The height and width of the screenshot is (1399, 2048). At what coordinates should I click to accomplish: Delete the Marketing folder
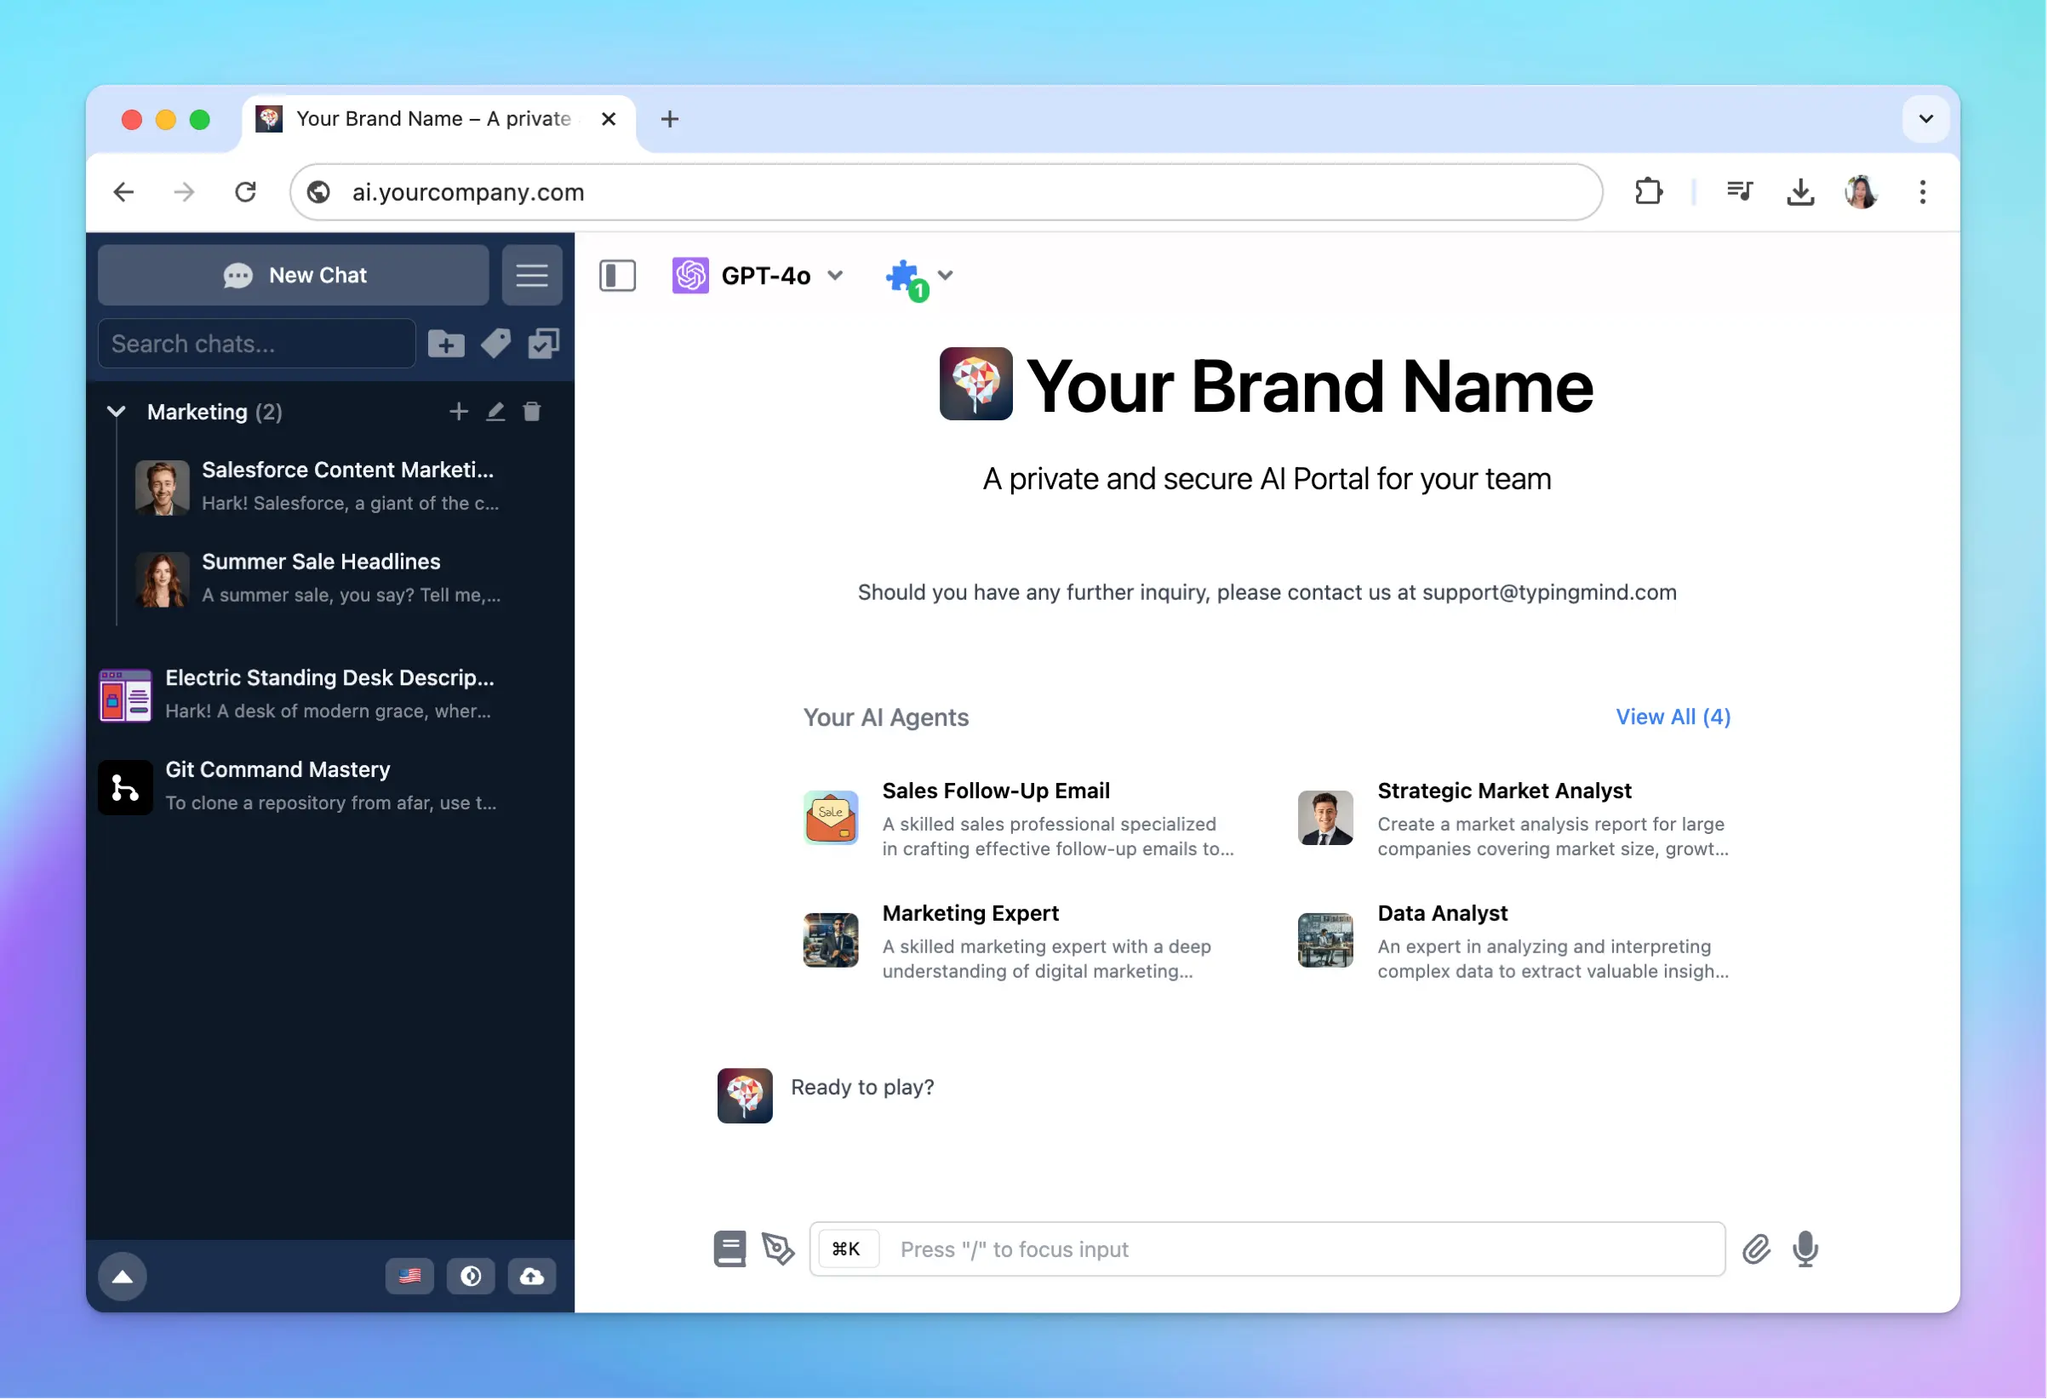click(x=532, y=412)
